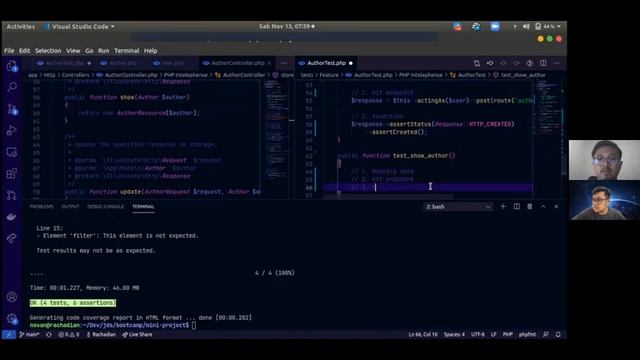Image resolution: width=640 pixels, height=360 pixels.
Task: Expand the Feature breadcrumb in right editor
Action: click(329, 75)
